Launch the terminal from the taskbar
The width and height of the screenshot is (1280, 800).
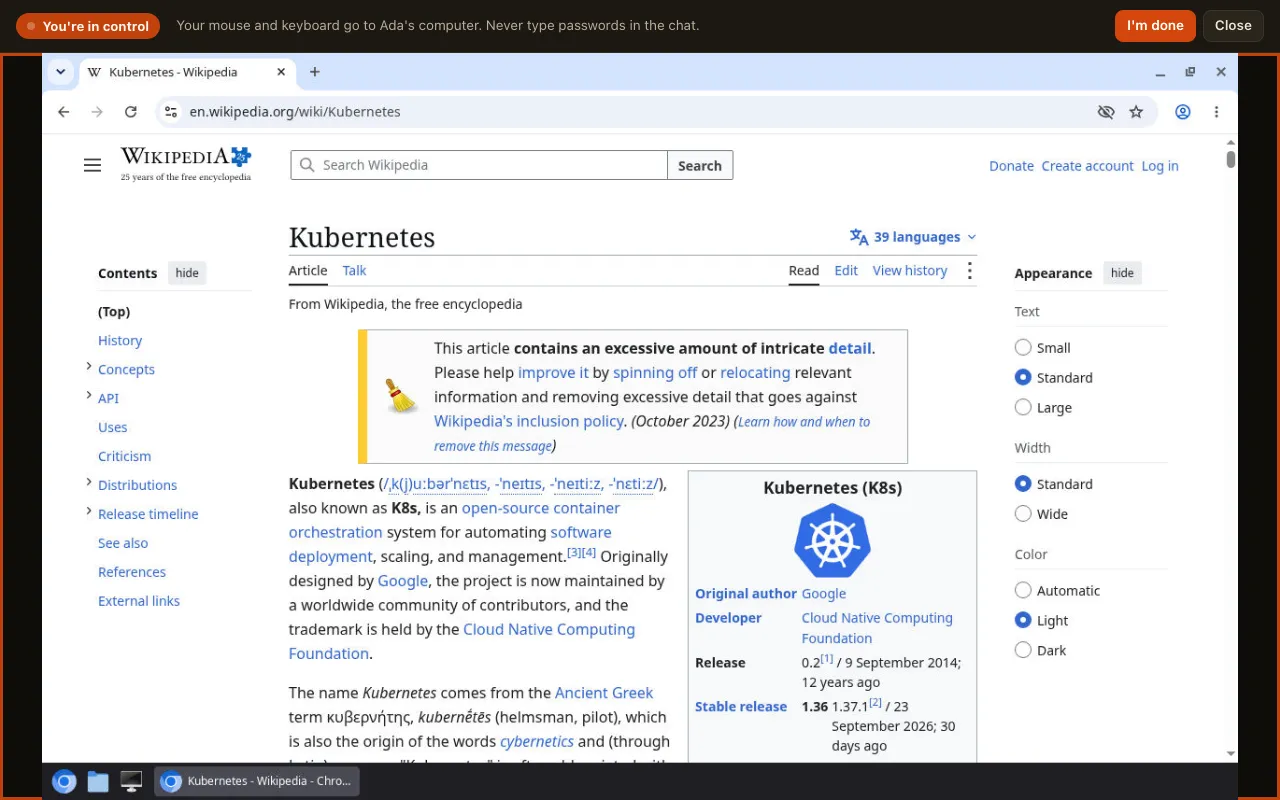(131, 782)
